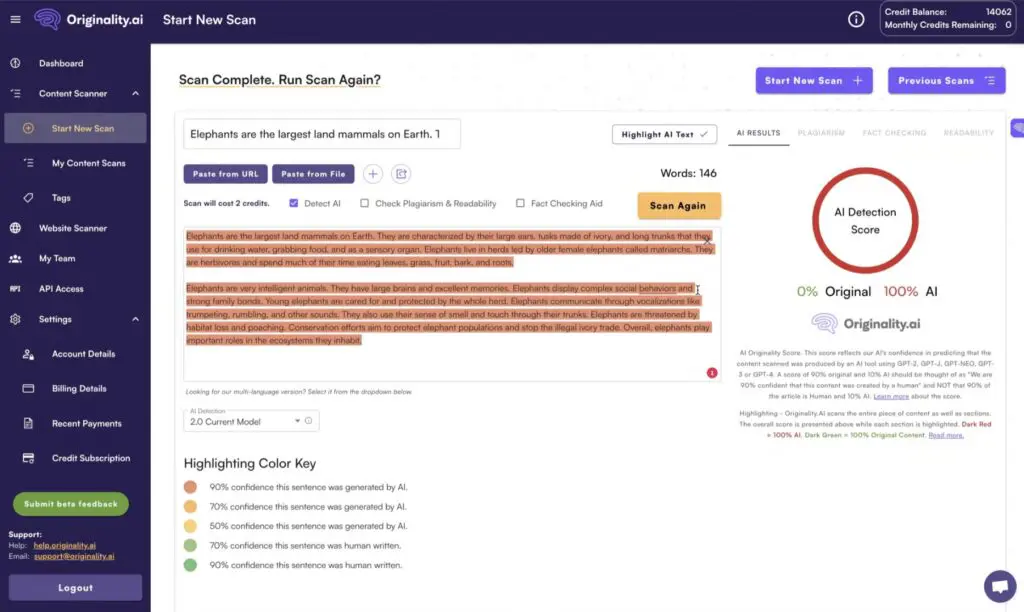This screenshot has width=1024, height=612.
Task: Click the plus icon beside Paste from File
Action: tap(373, 173)
